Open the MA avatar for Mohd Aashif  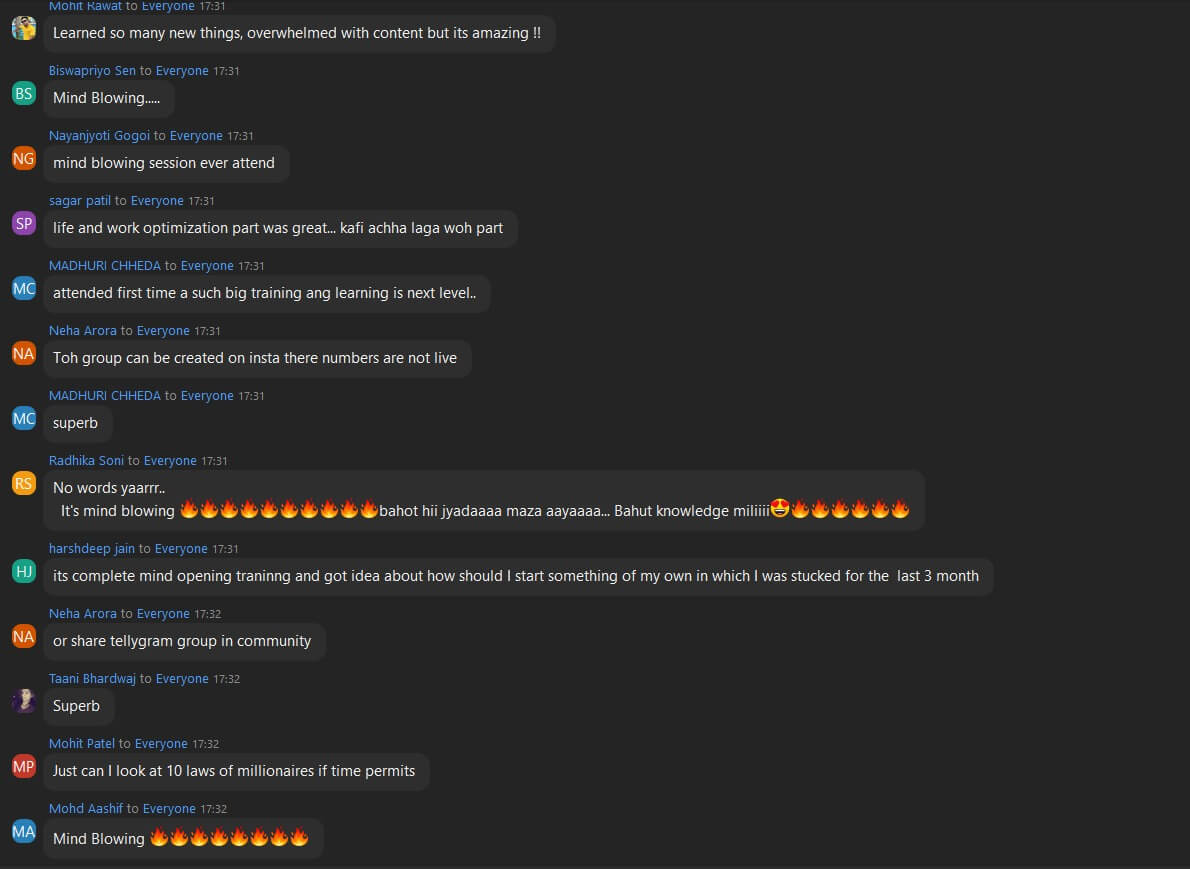point(24,831)
